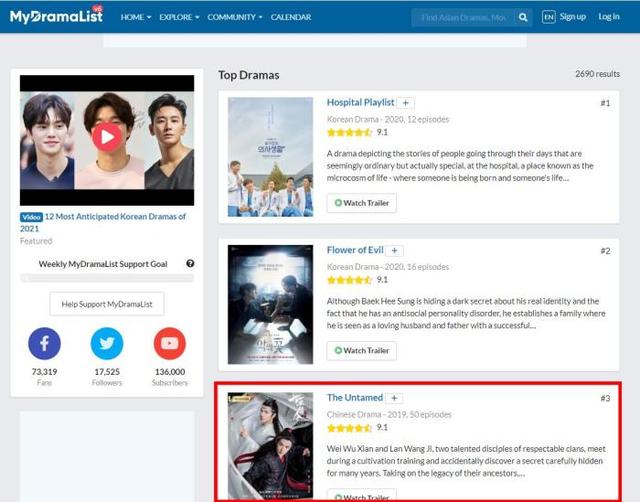Image resolution: width=640 pixels, height=502 pixels.
Task: Click Help Support MyDramaList button
Action: click(x=107, y=304)
